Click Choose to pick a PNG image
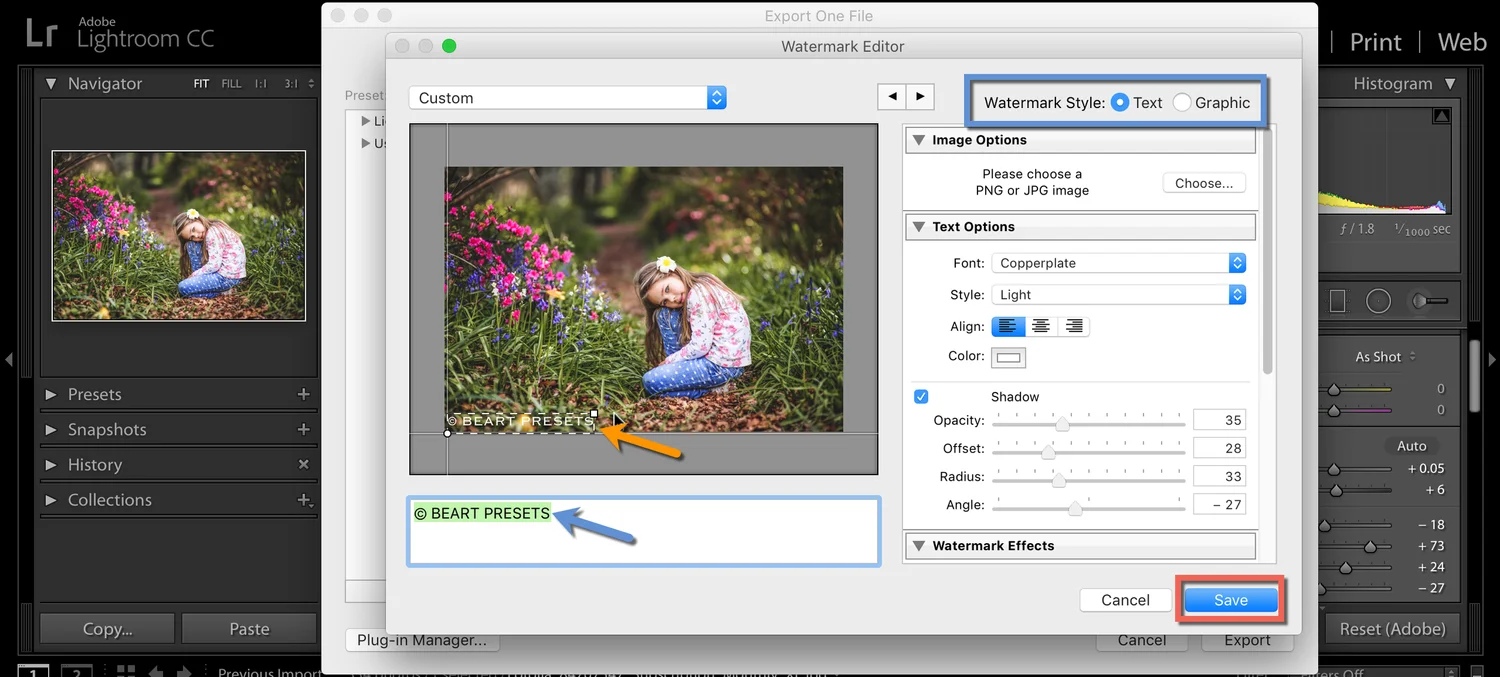Viewport: 1500px width, 677px height. tap(1203, 182)
